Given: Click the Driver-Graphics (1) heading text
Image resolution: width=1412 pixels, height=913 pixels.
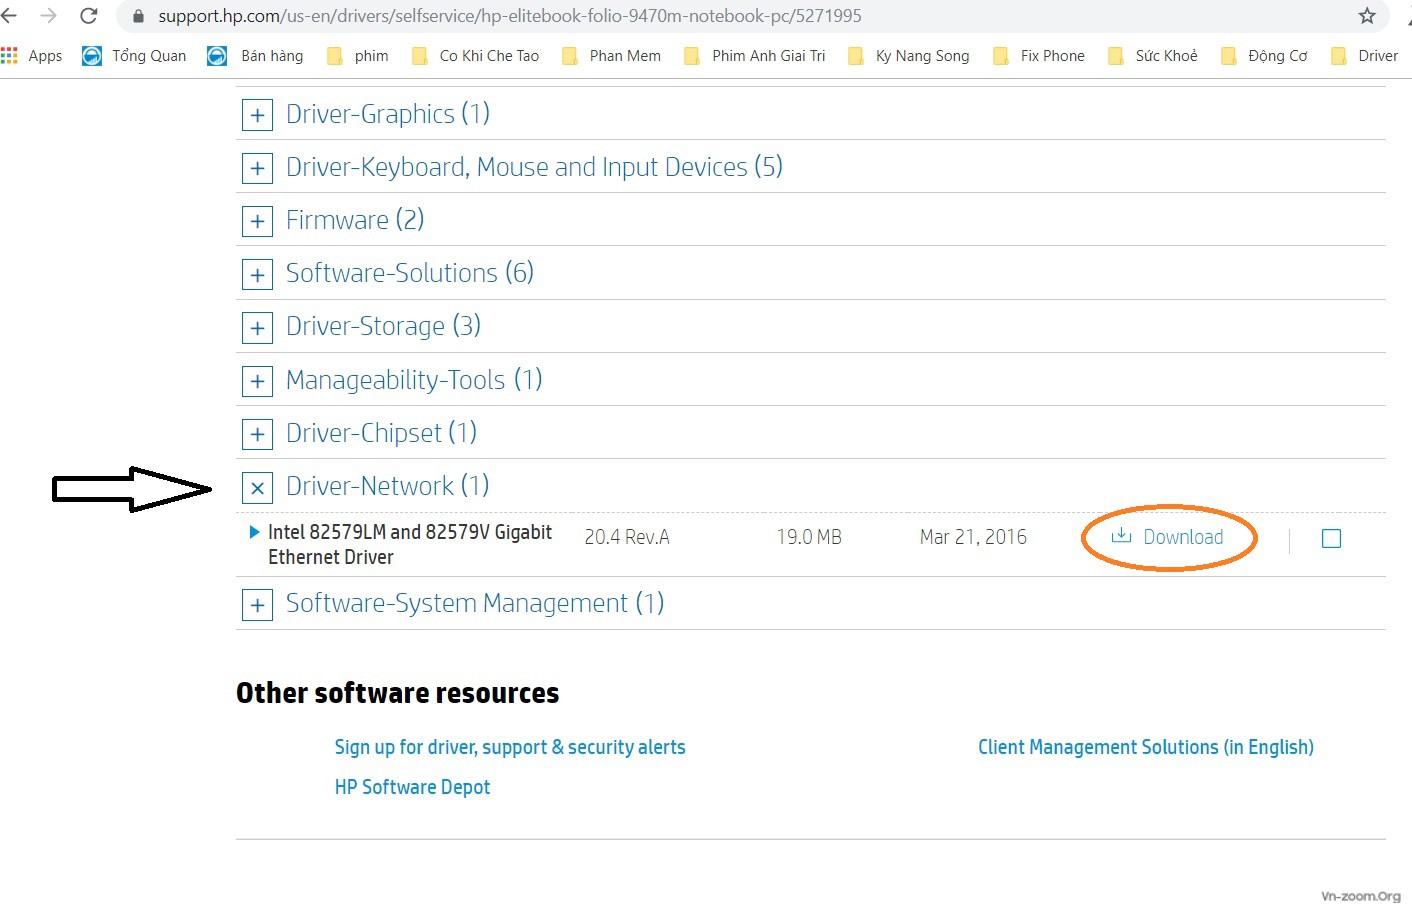Looking at the screenshot, I should coord(388,114).
